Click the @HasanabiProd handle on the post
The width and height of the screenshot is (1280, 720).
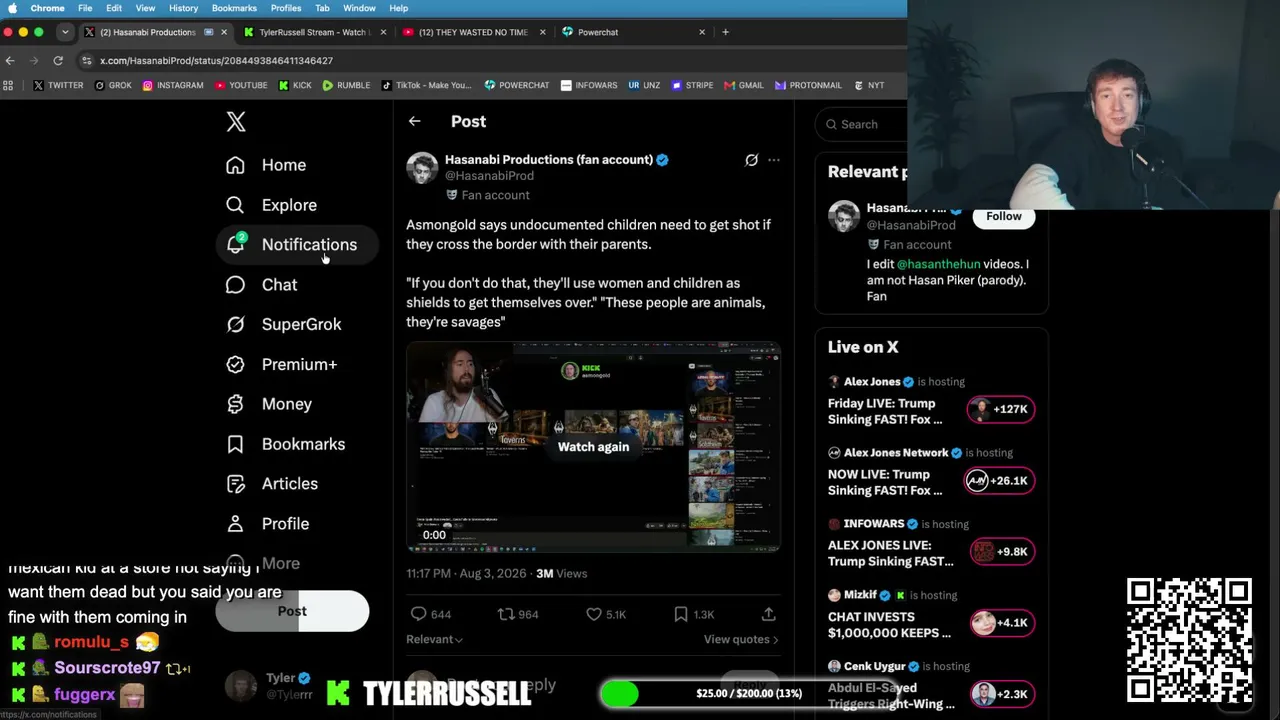point(489,176)
